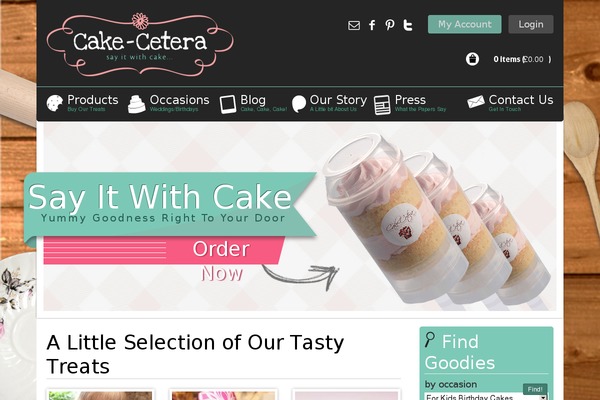This screenshot has width=600, height=400.
Task: Click the email envelope icon in header
Action: pos(354,25)
